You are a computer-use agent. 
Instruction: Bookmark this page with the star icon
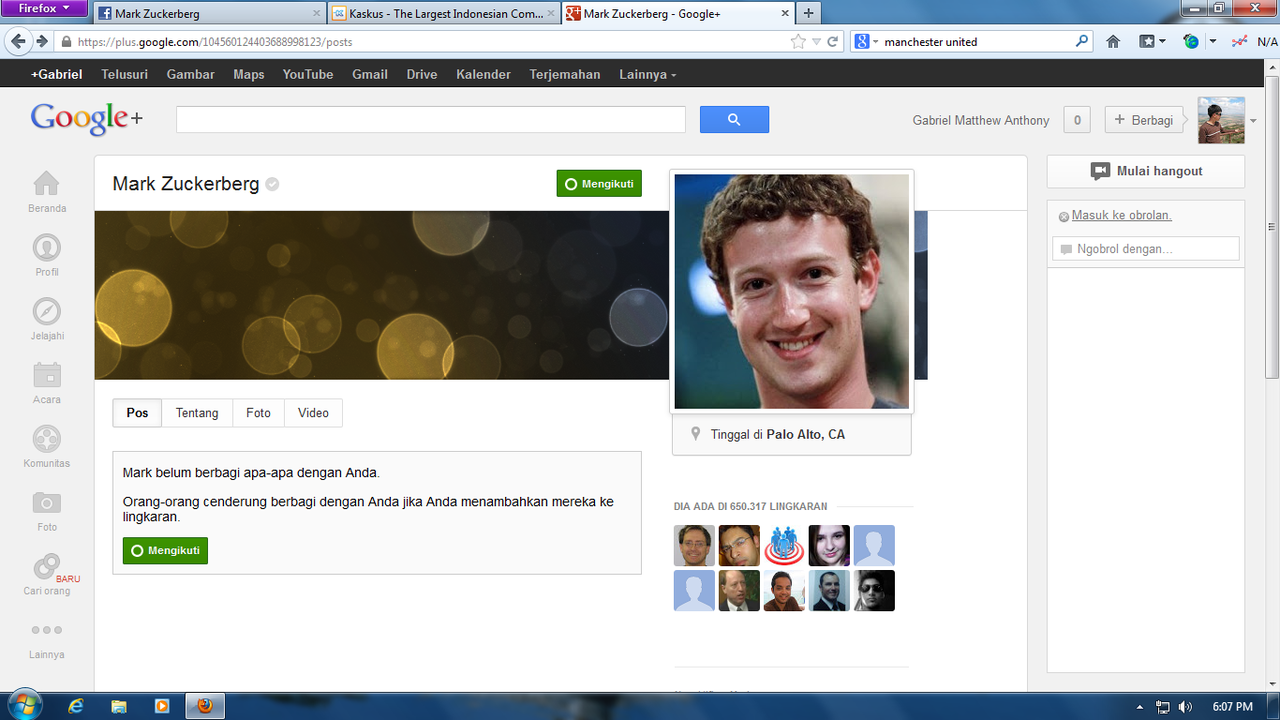(798, 42)
